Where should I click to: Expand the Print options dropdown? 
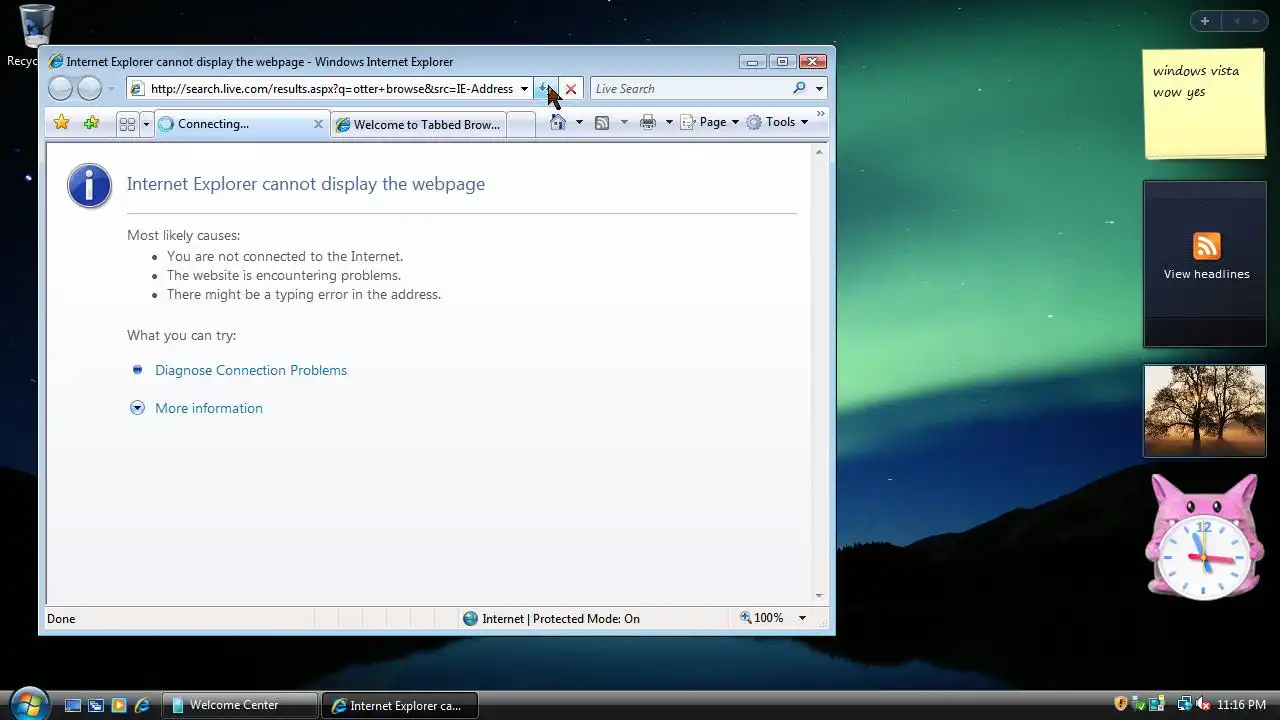668,122
